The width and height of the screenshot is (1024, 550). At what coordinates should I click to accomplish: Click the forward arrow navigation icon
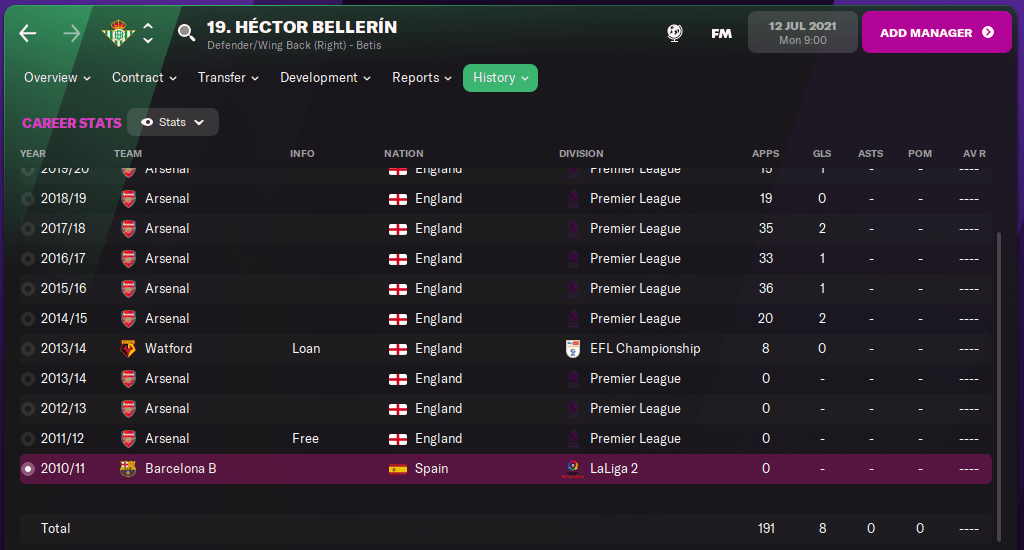coord(71,33)
